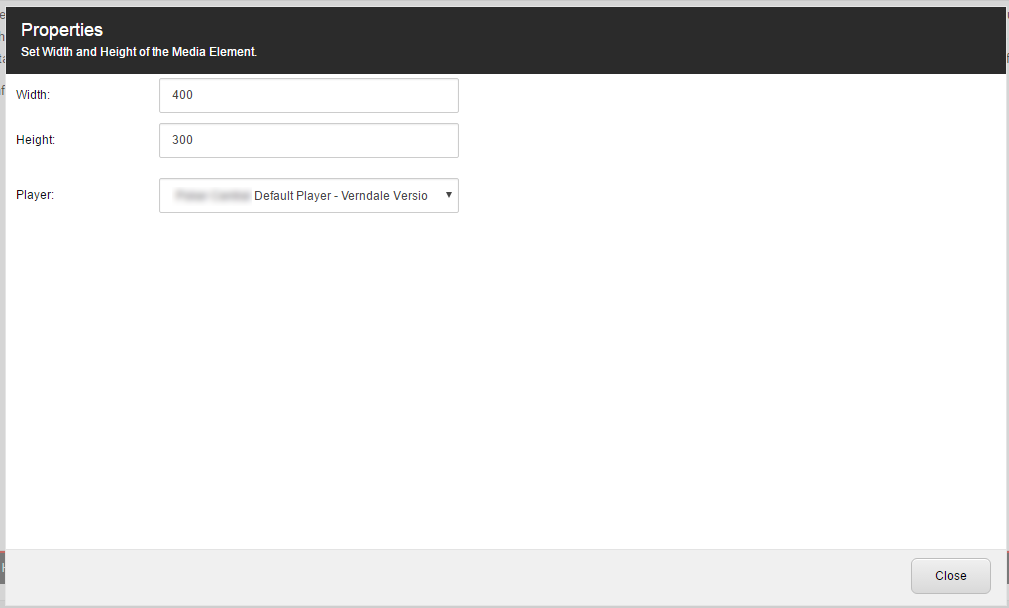Click the blurred prefix in Player selection
Viewport: 1009px width, 608px height.
pyautogui.click(x=212, y=196)
